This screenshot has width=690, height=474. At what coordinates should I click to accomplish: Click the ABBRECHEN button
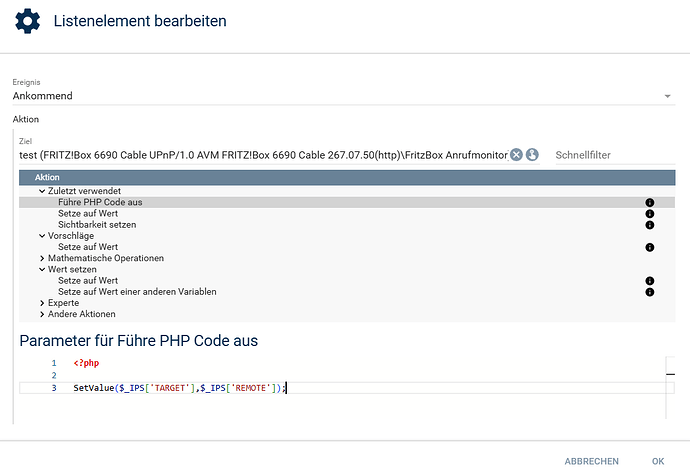click(592, 462)
